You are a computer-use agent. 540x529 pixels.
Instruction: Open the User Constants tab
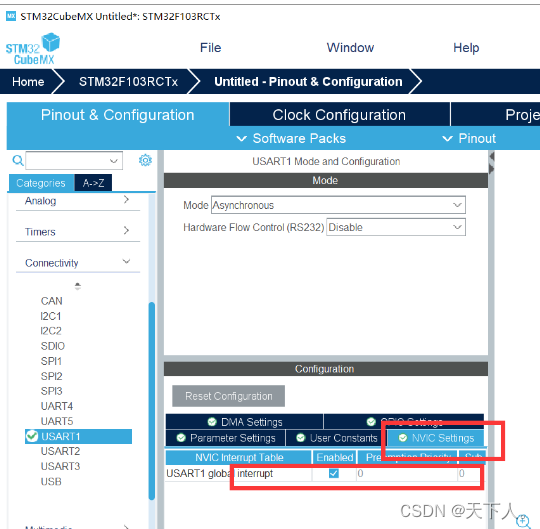336,438
